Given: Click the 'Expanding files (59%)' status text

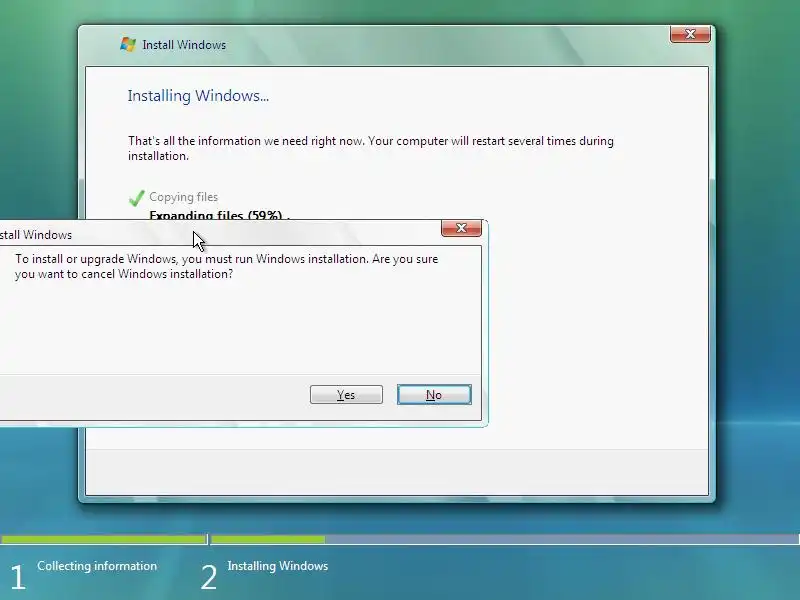Looking at the screenshot, I should click(219, 215).
